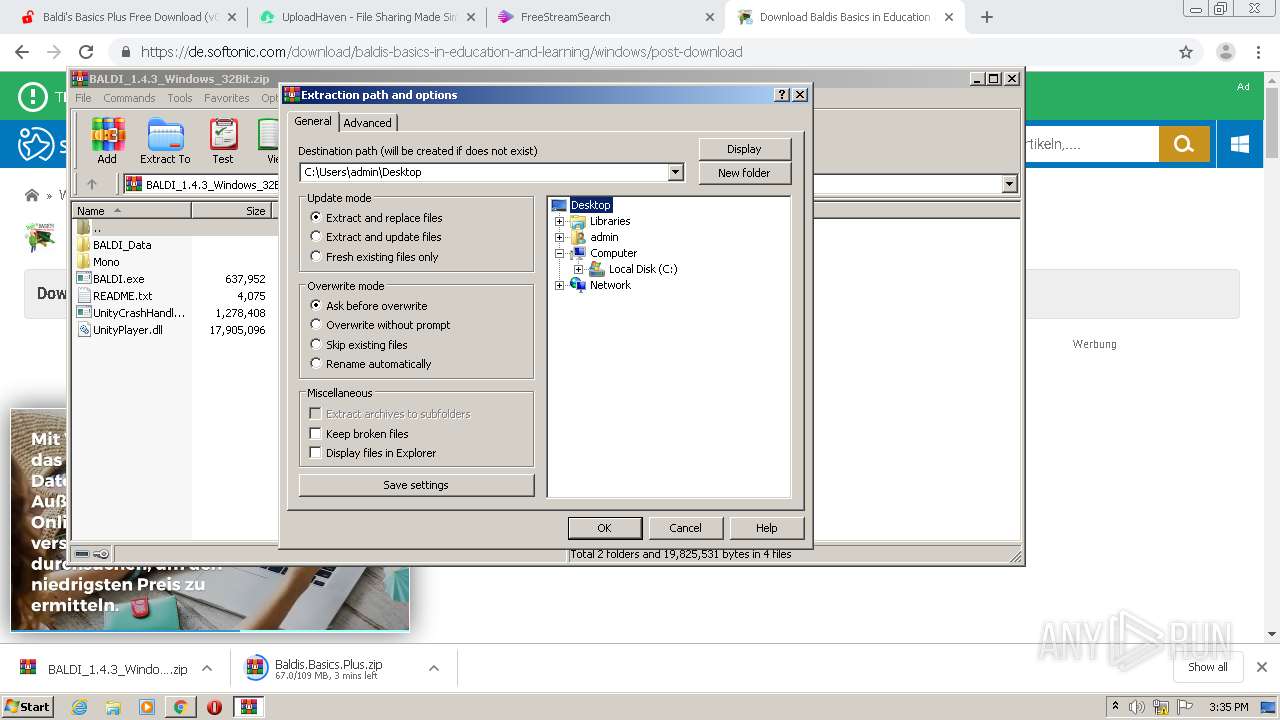
Task: Open Windows Explorer from the taskbar
Action: pos(113,707)
